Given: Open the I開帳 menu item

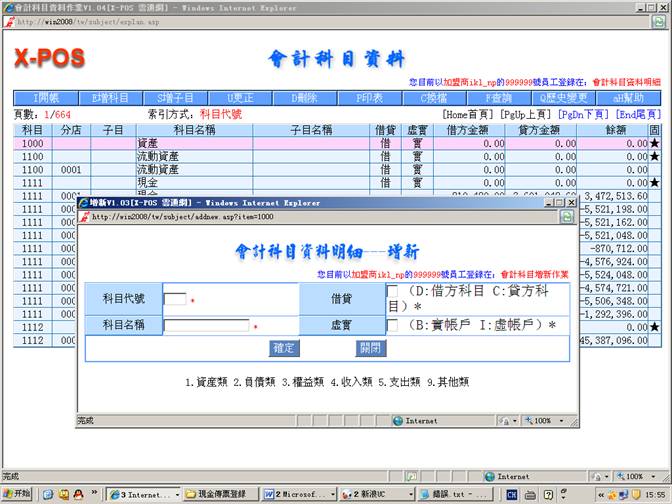Looking at the screenshot, I should pos(46,98).
